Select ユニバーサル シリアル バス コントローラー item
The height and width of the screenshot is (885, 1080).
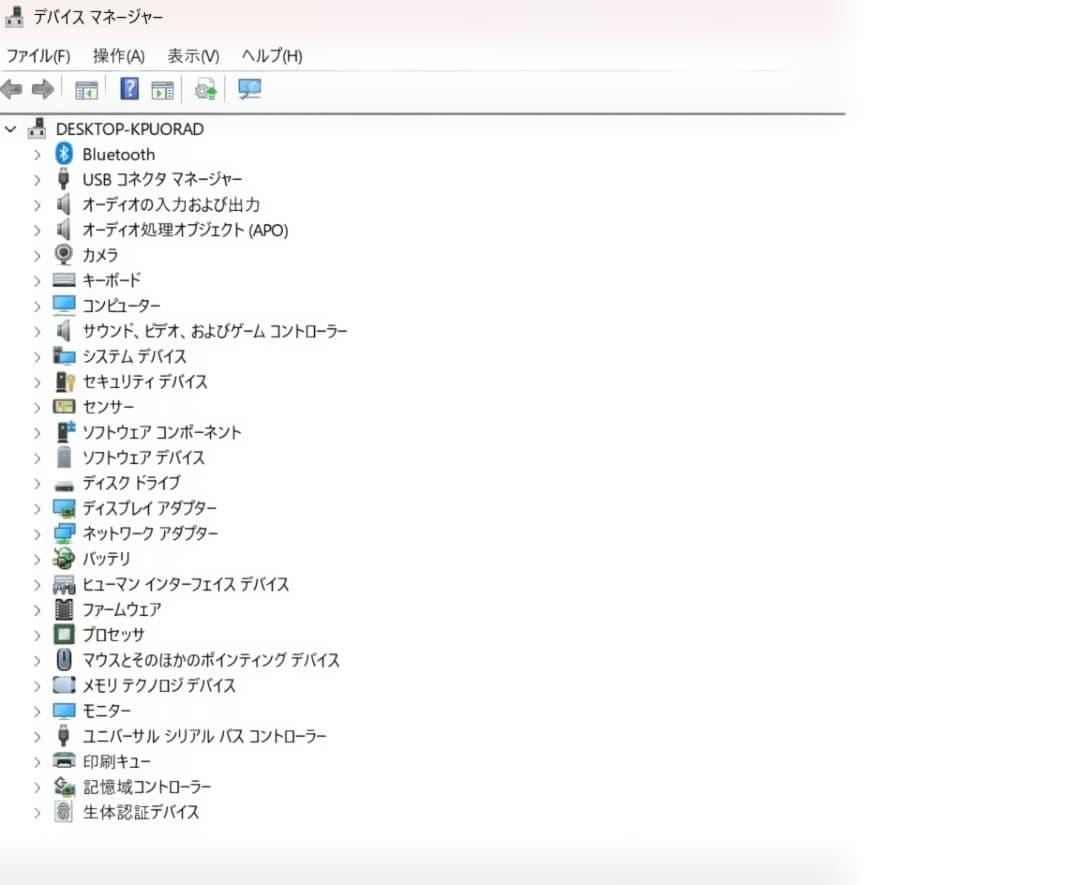point(204,736)
